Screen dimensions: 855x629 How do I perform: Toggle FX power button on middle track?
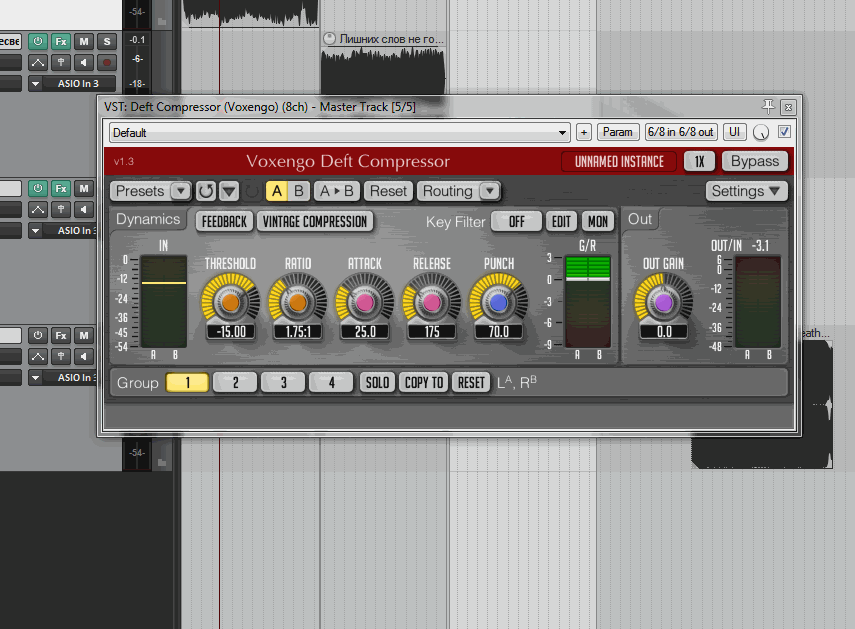[38, 189]
